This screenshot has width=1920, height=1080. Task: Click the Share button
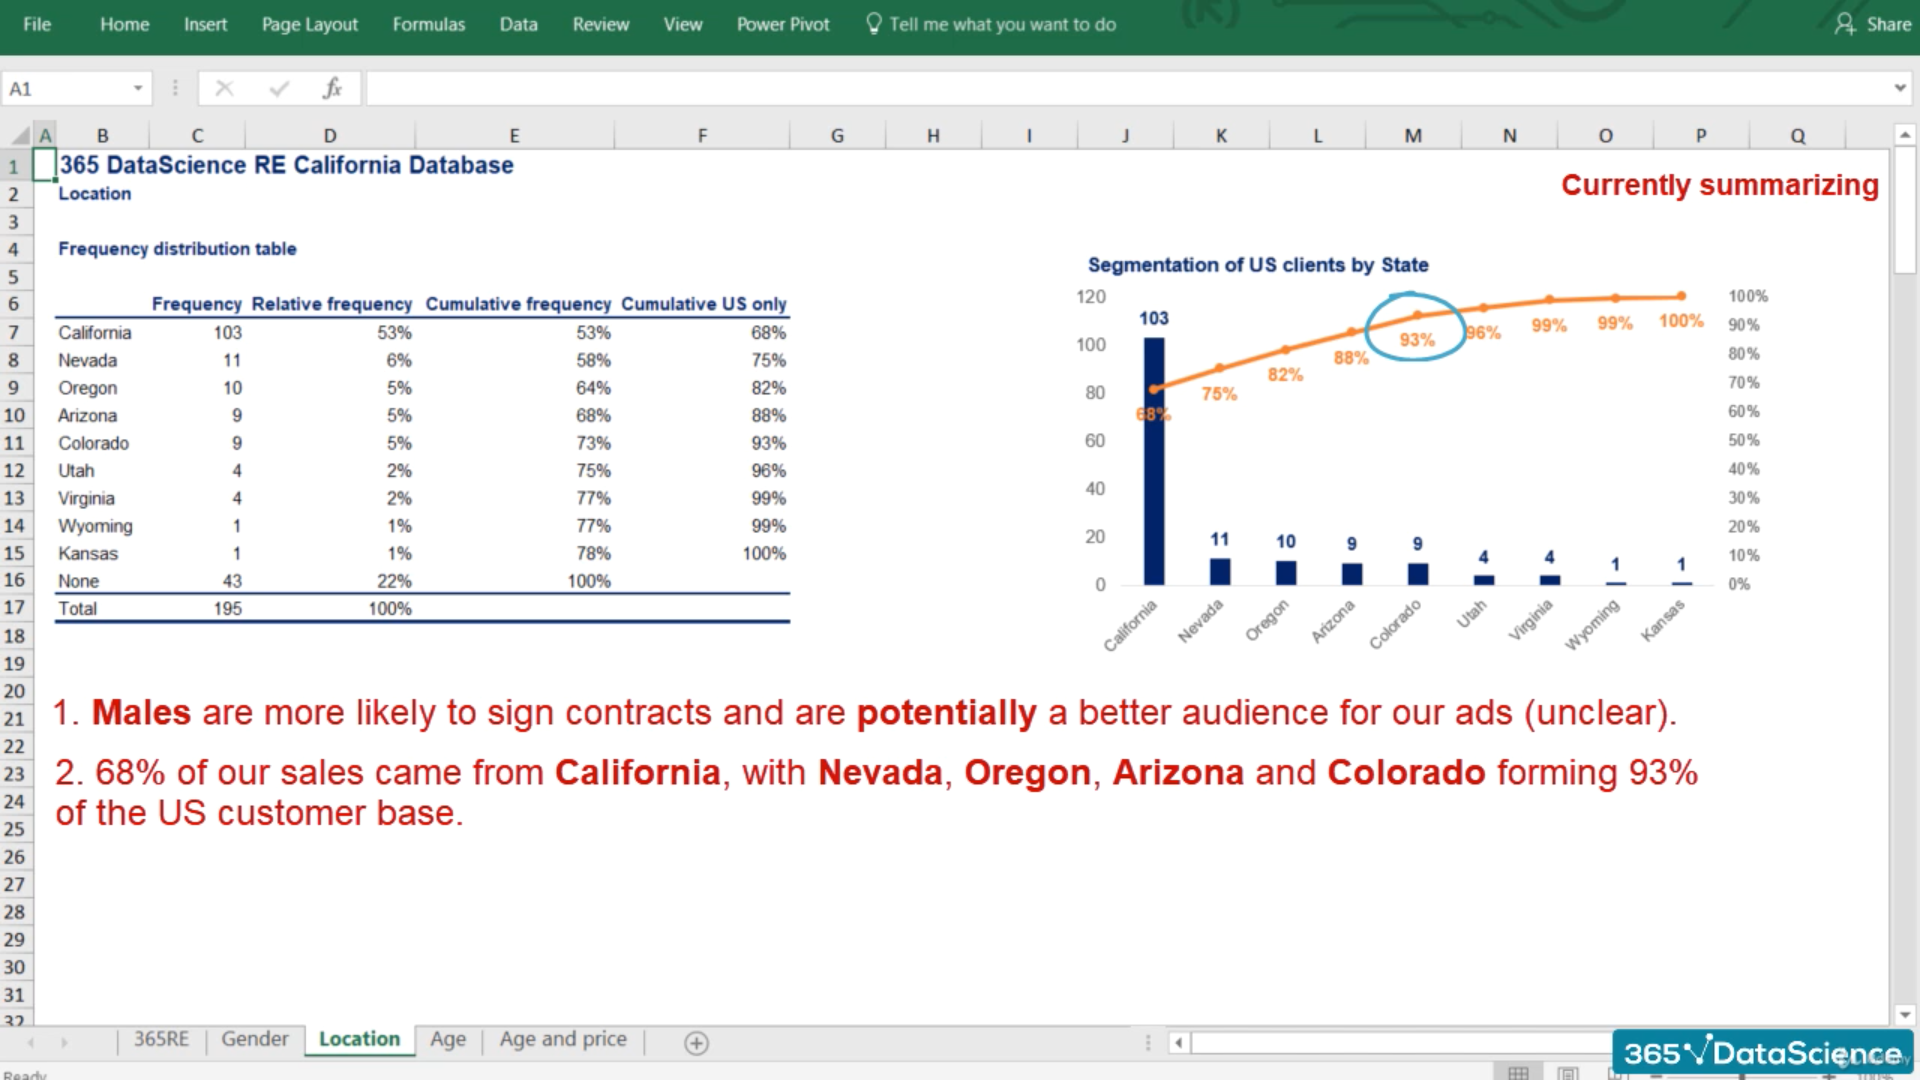coord(1888,24)
